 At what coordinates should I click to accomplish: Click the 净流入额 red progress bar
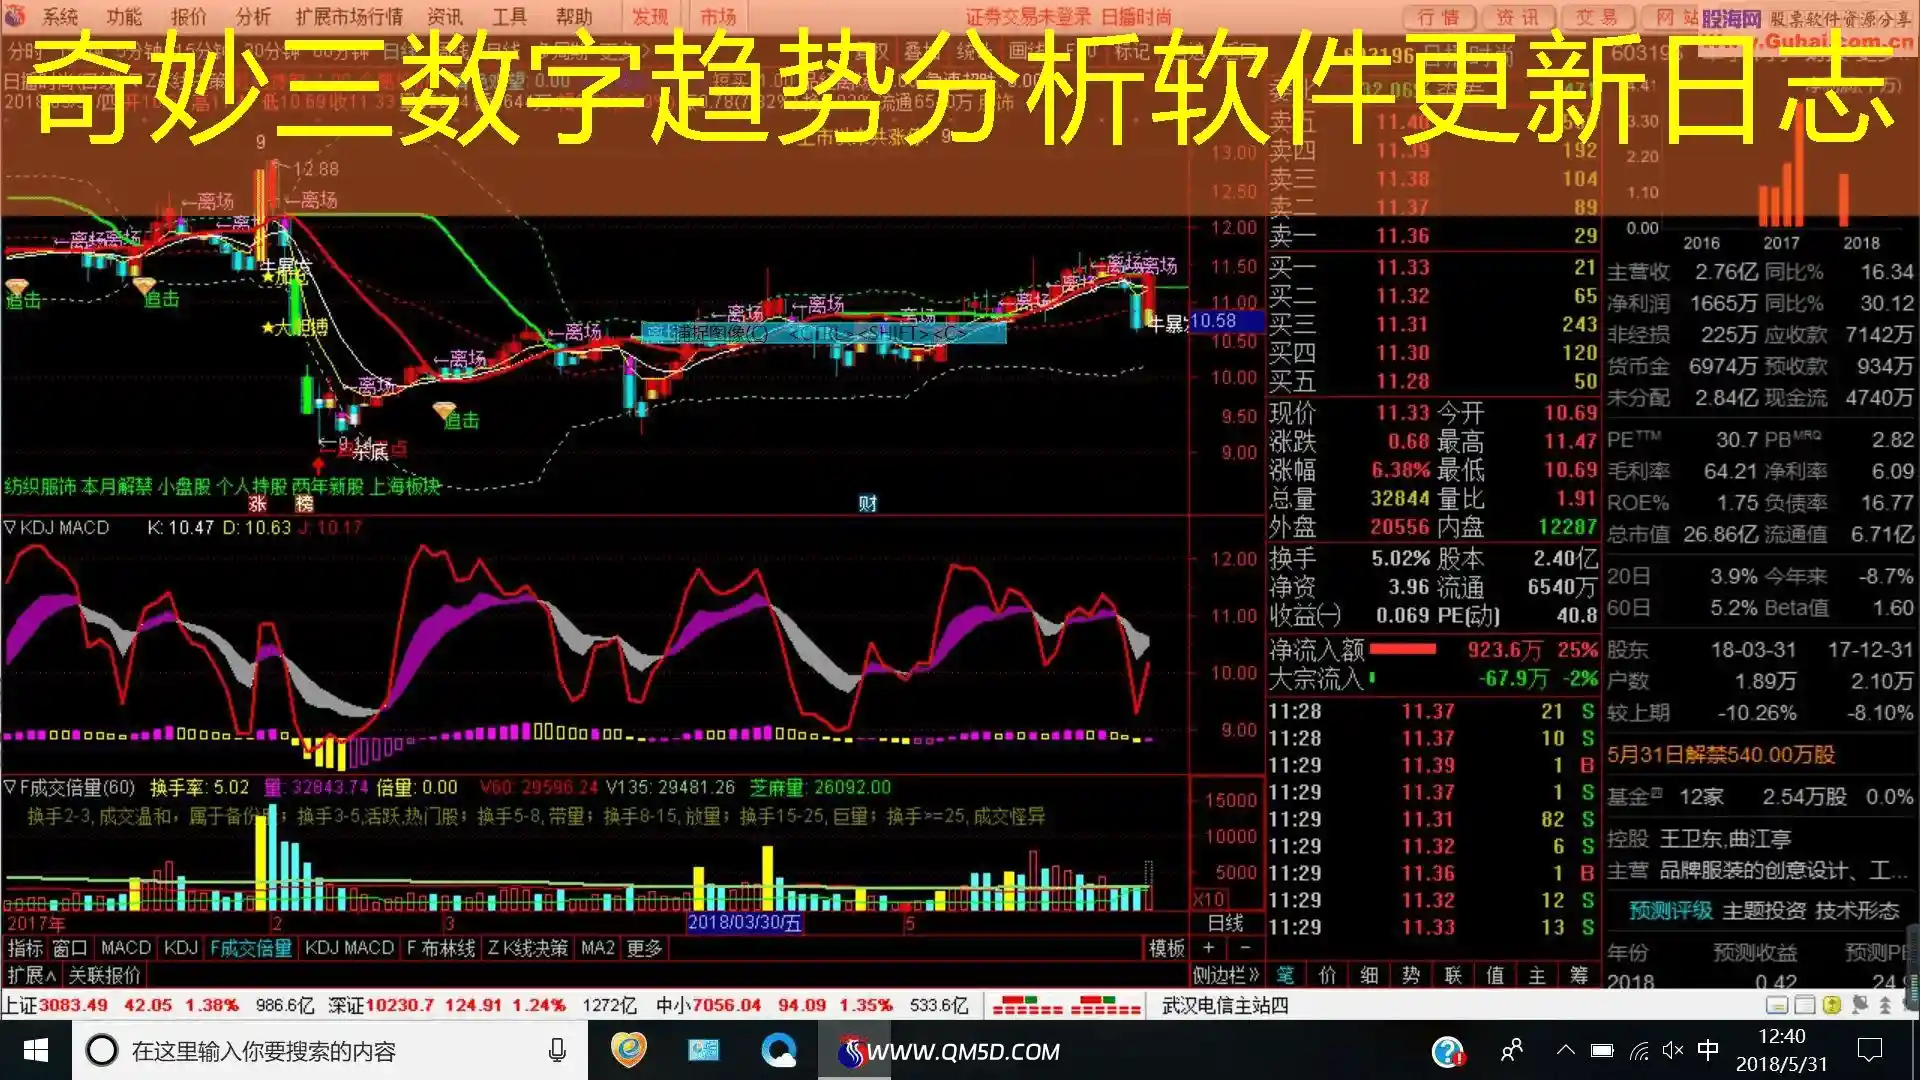[1403, 649]
